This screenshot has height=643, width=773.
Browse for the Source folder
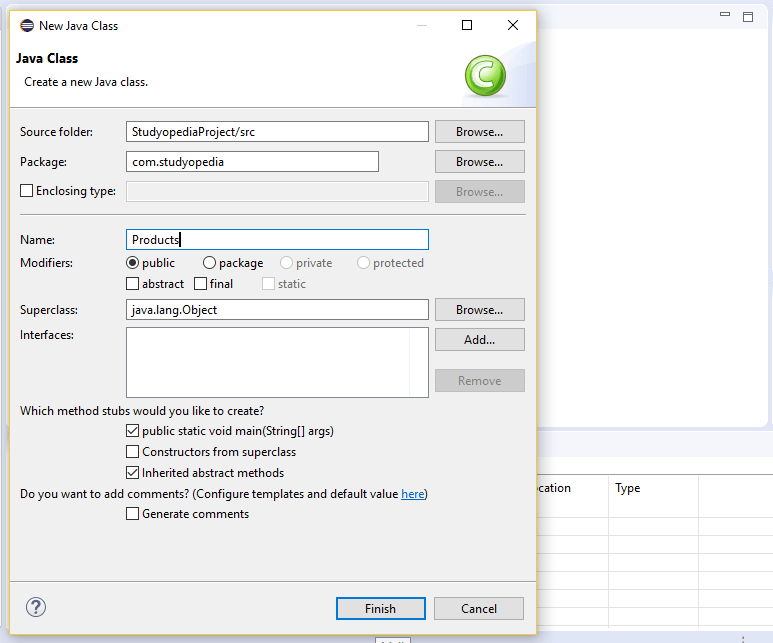480,132
